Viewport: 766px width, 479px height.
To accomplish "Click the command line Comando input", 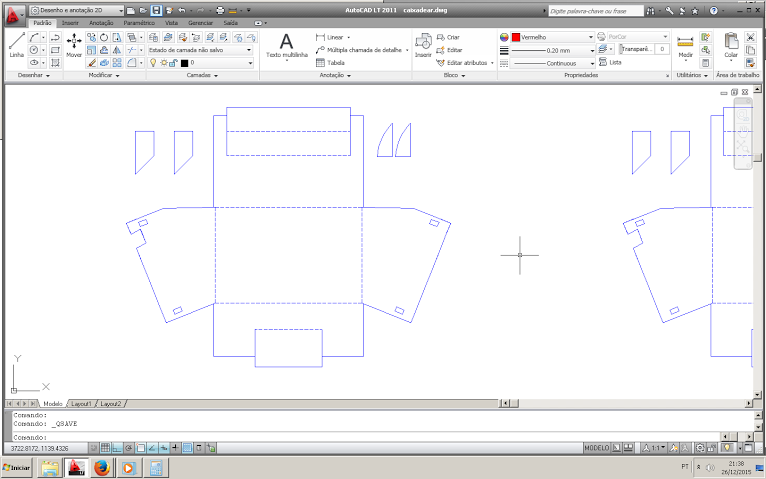I will tap(366, 437).
